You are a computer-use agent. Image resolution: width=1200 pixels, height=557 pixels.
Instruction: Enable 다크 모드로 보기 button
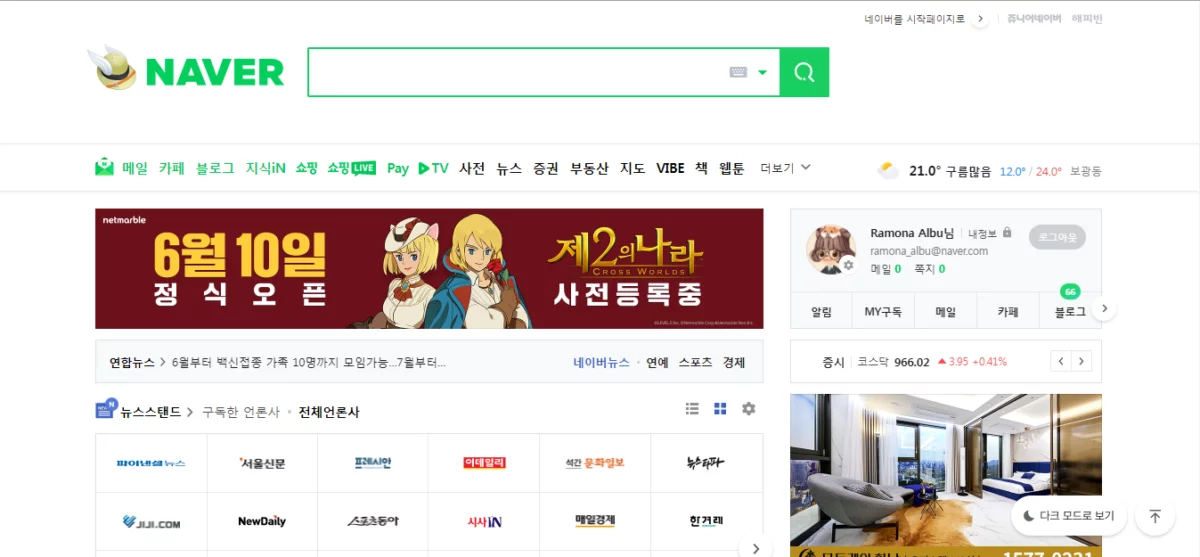pos(1068,516)
